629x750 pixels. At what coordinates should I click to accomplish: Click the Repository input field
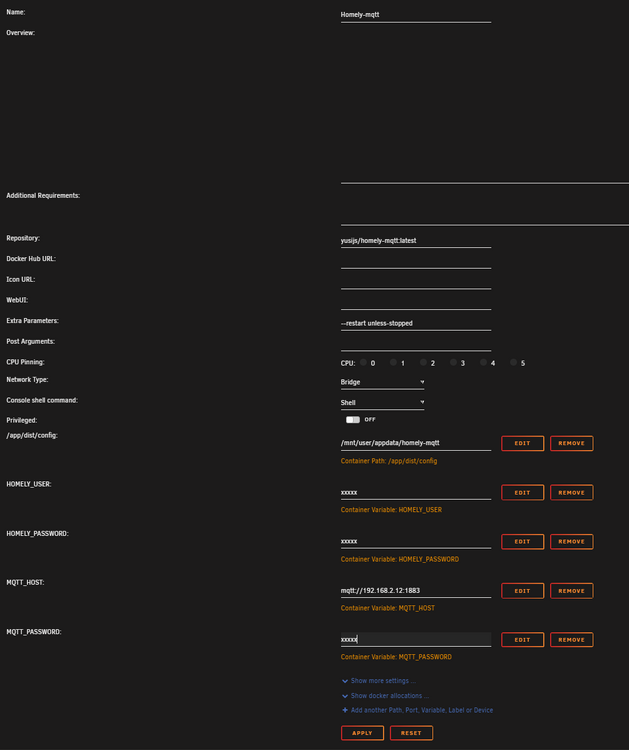click(x=415, y=240)
